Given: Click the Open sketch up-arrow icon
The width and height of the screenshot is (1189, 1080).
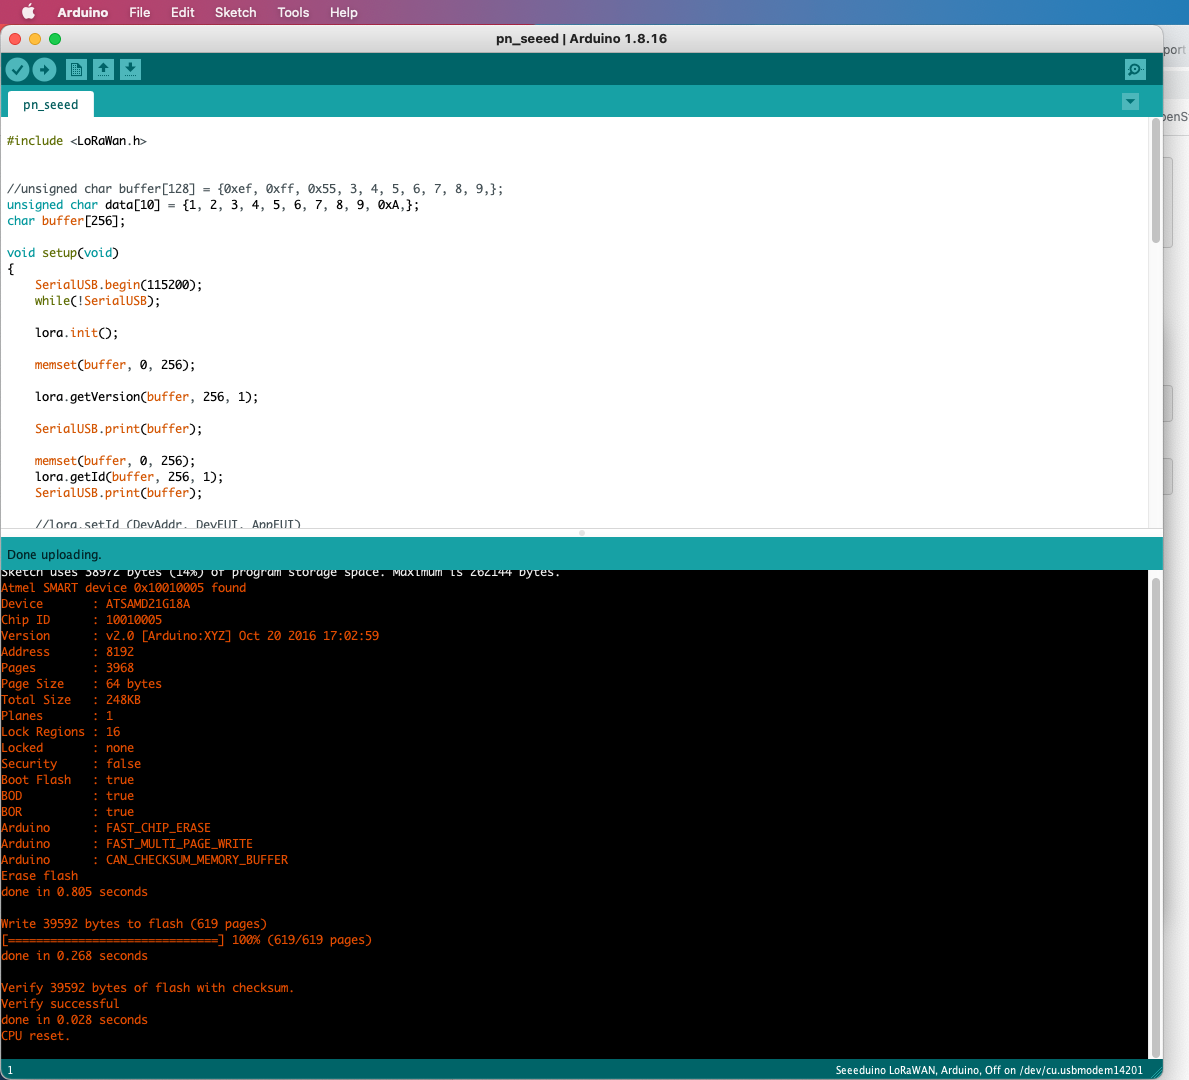Looking at the screenshot, I should click(103, 69).
